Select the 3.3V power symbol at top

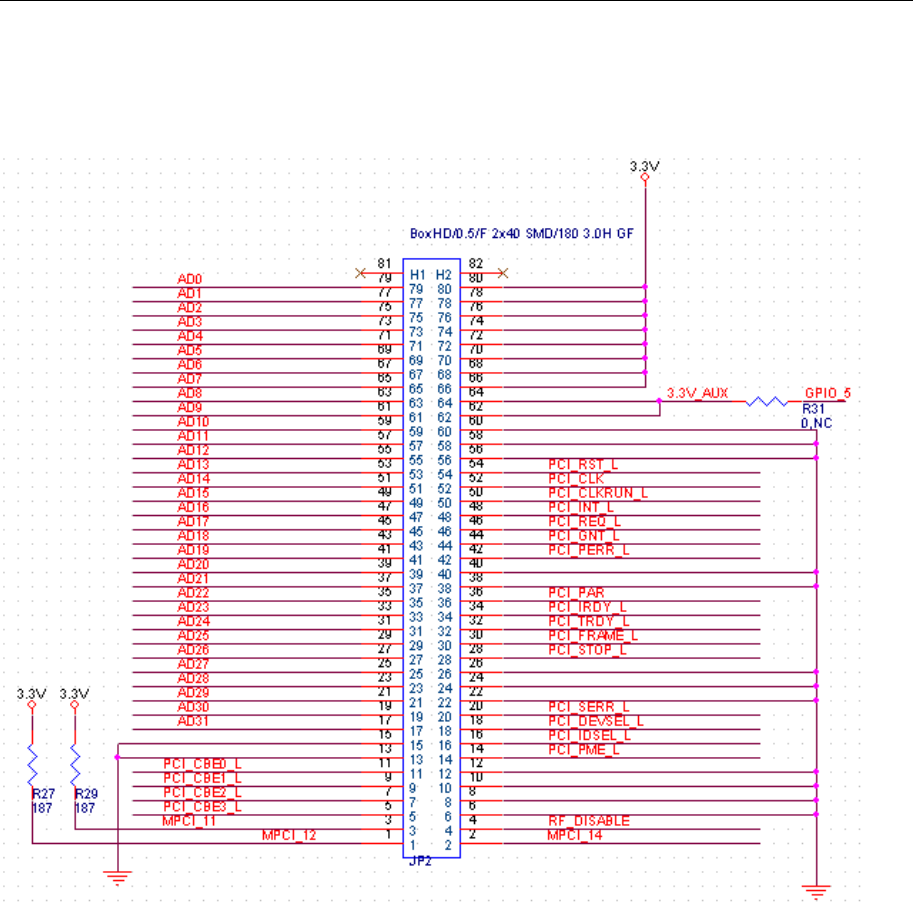(645, 172)
